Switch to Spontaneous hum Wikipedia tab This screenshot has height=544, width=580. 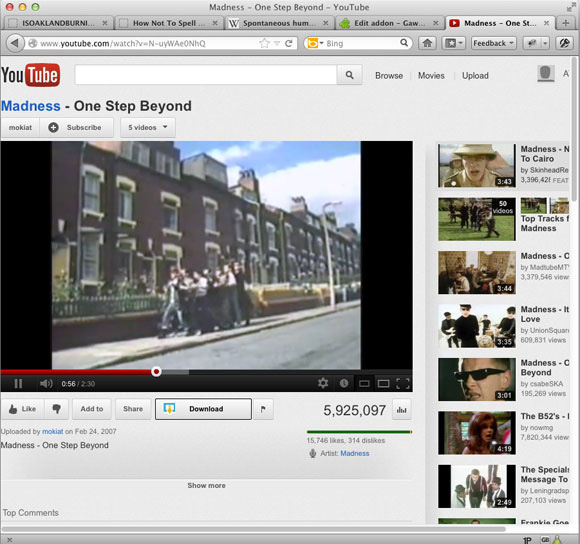(279, 23)
